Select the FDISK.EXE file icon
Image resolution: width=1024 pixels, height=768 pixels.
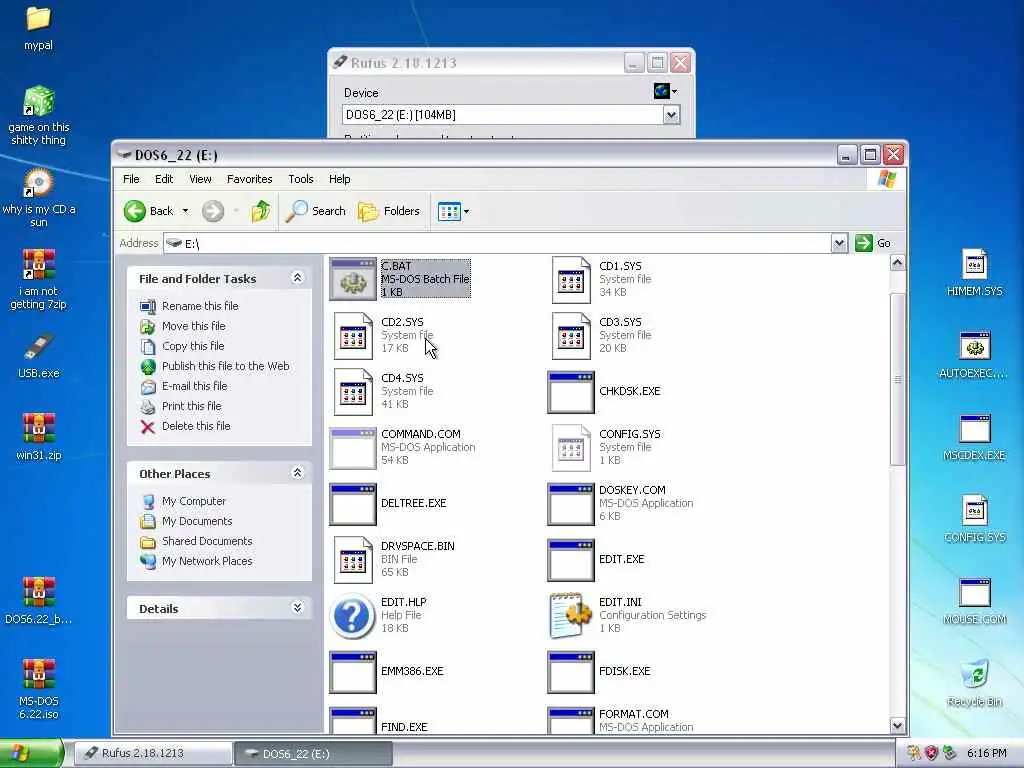click(x=571, y=671)
